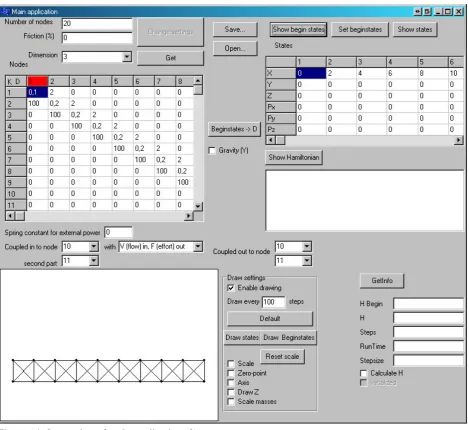Select Nodes cell with value 0,1
The height and width of the screenshot is (430, 469).
(37, 92)
